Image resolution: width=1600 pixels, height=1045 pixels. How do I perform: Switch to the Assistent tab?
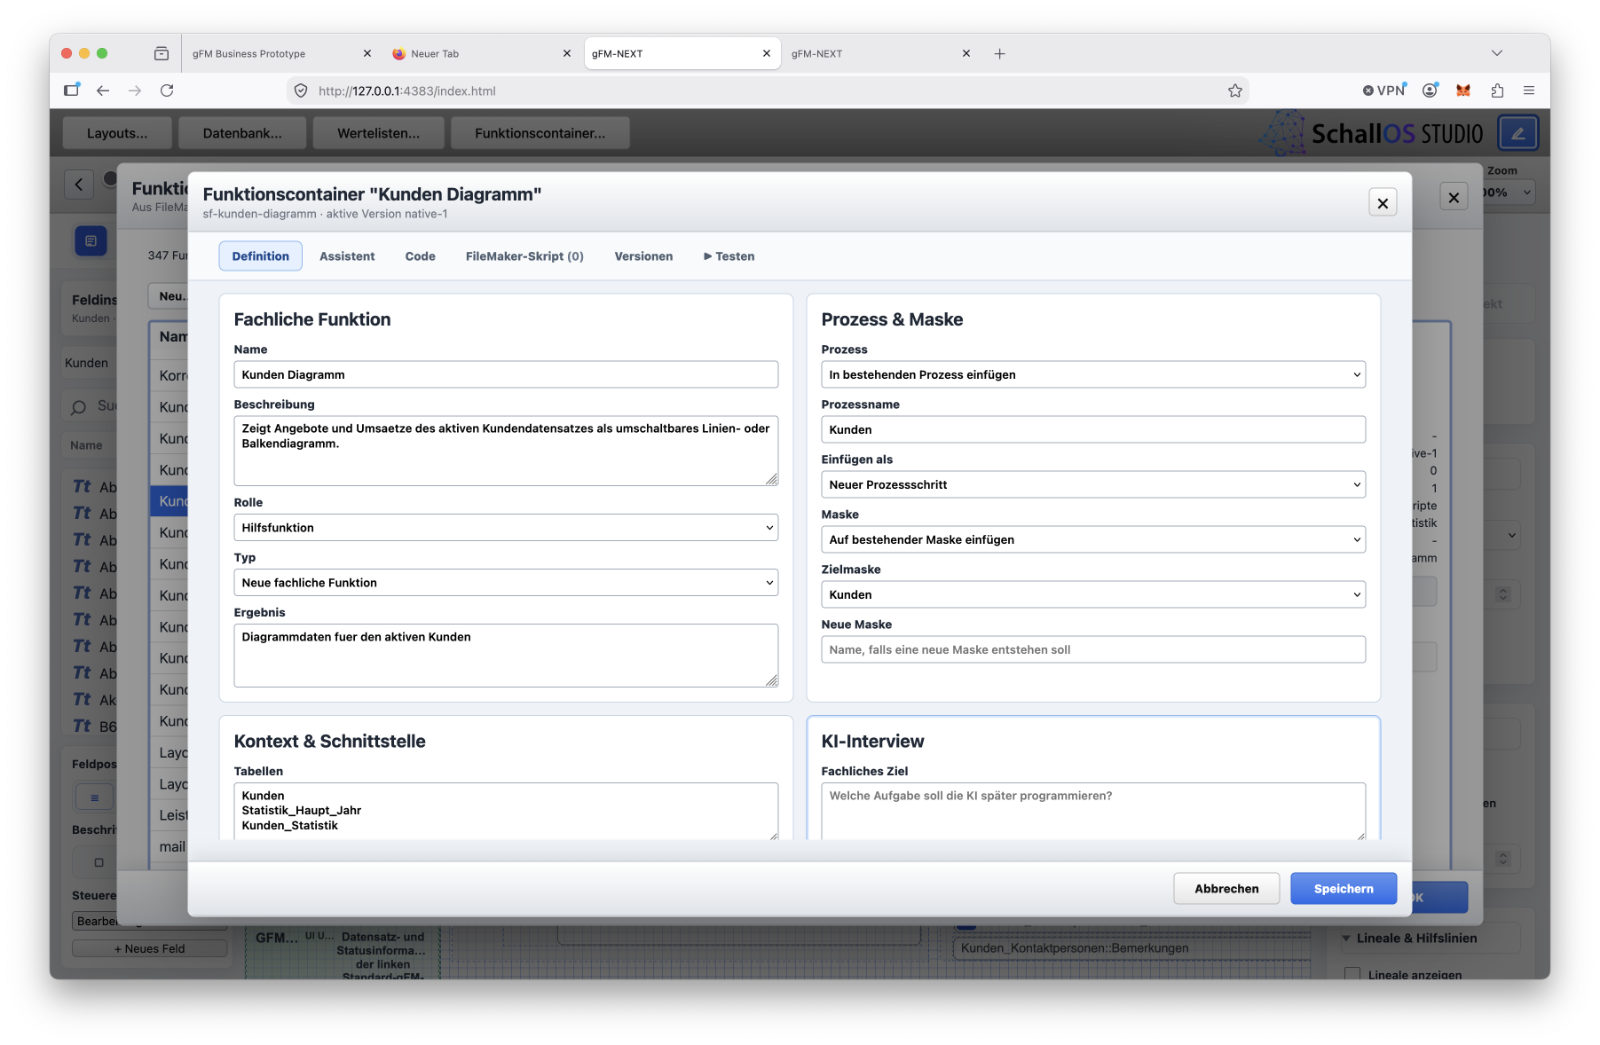point(347,256)
